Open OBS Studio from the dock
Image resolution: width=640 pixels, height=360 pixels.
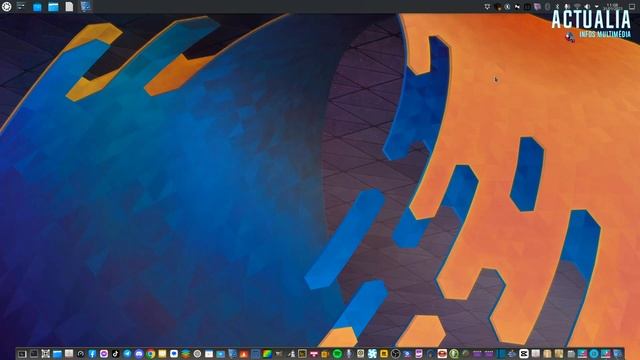[x=396, y=354]
